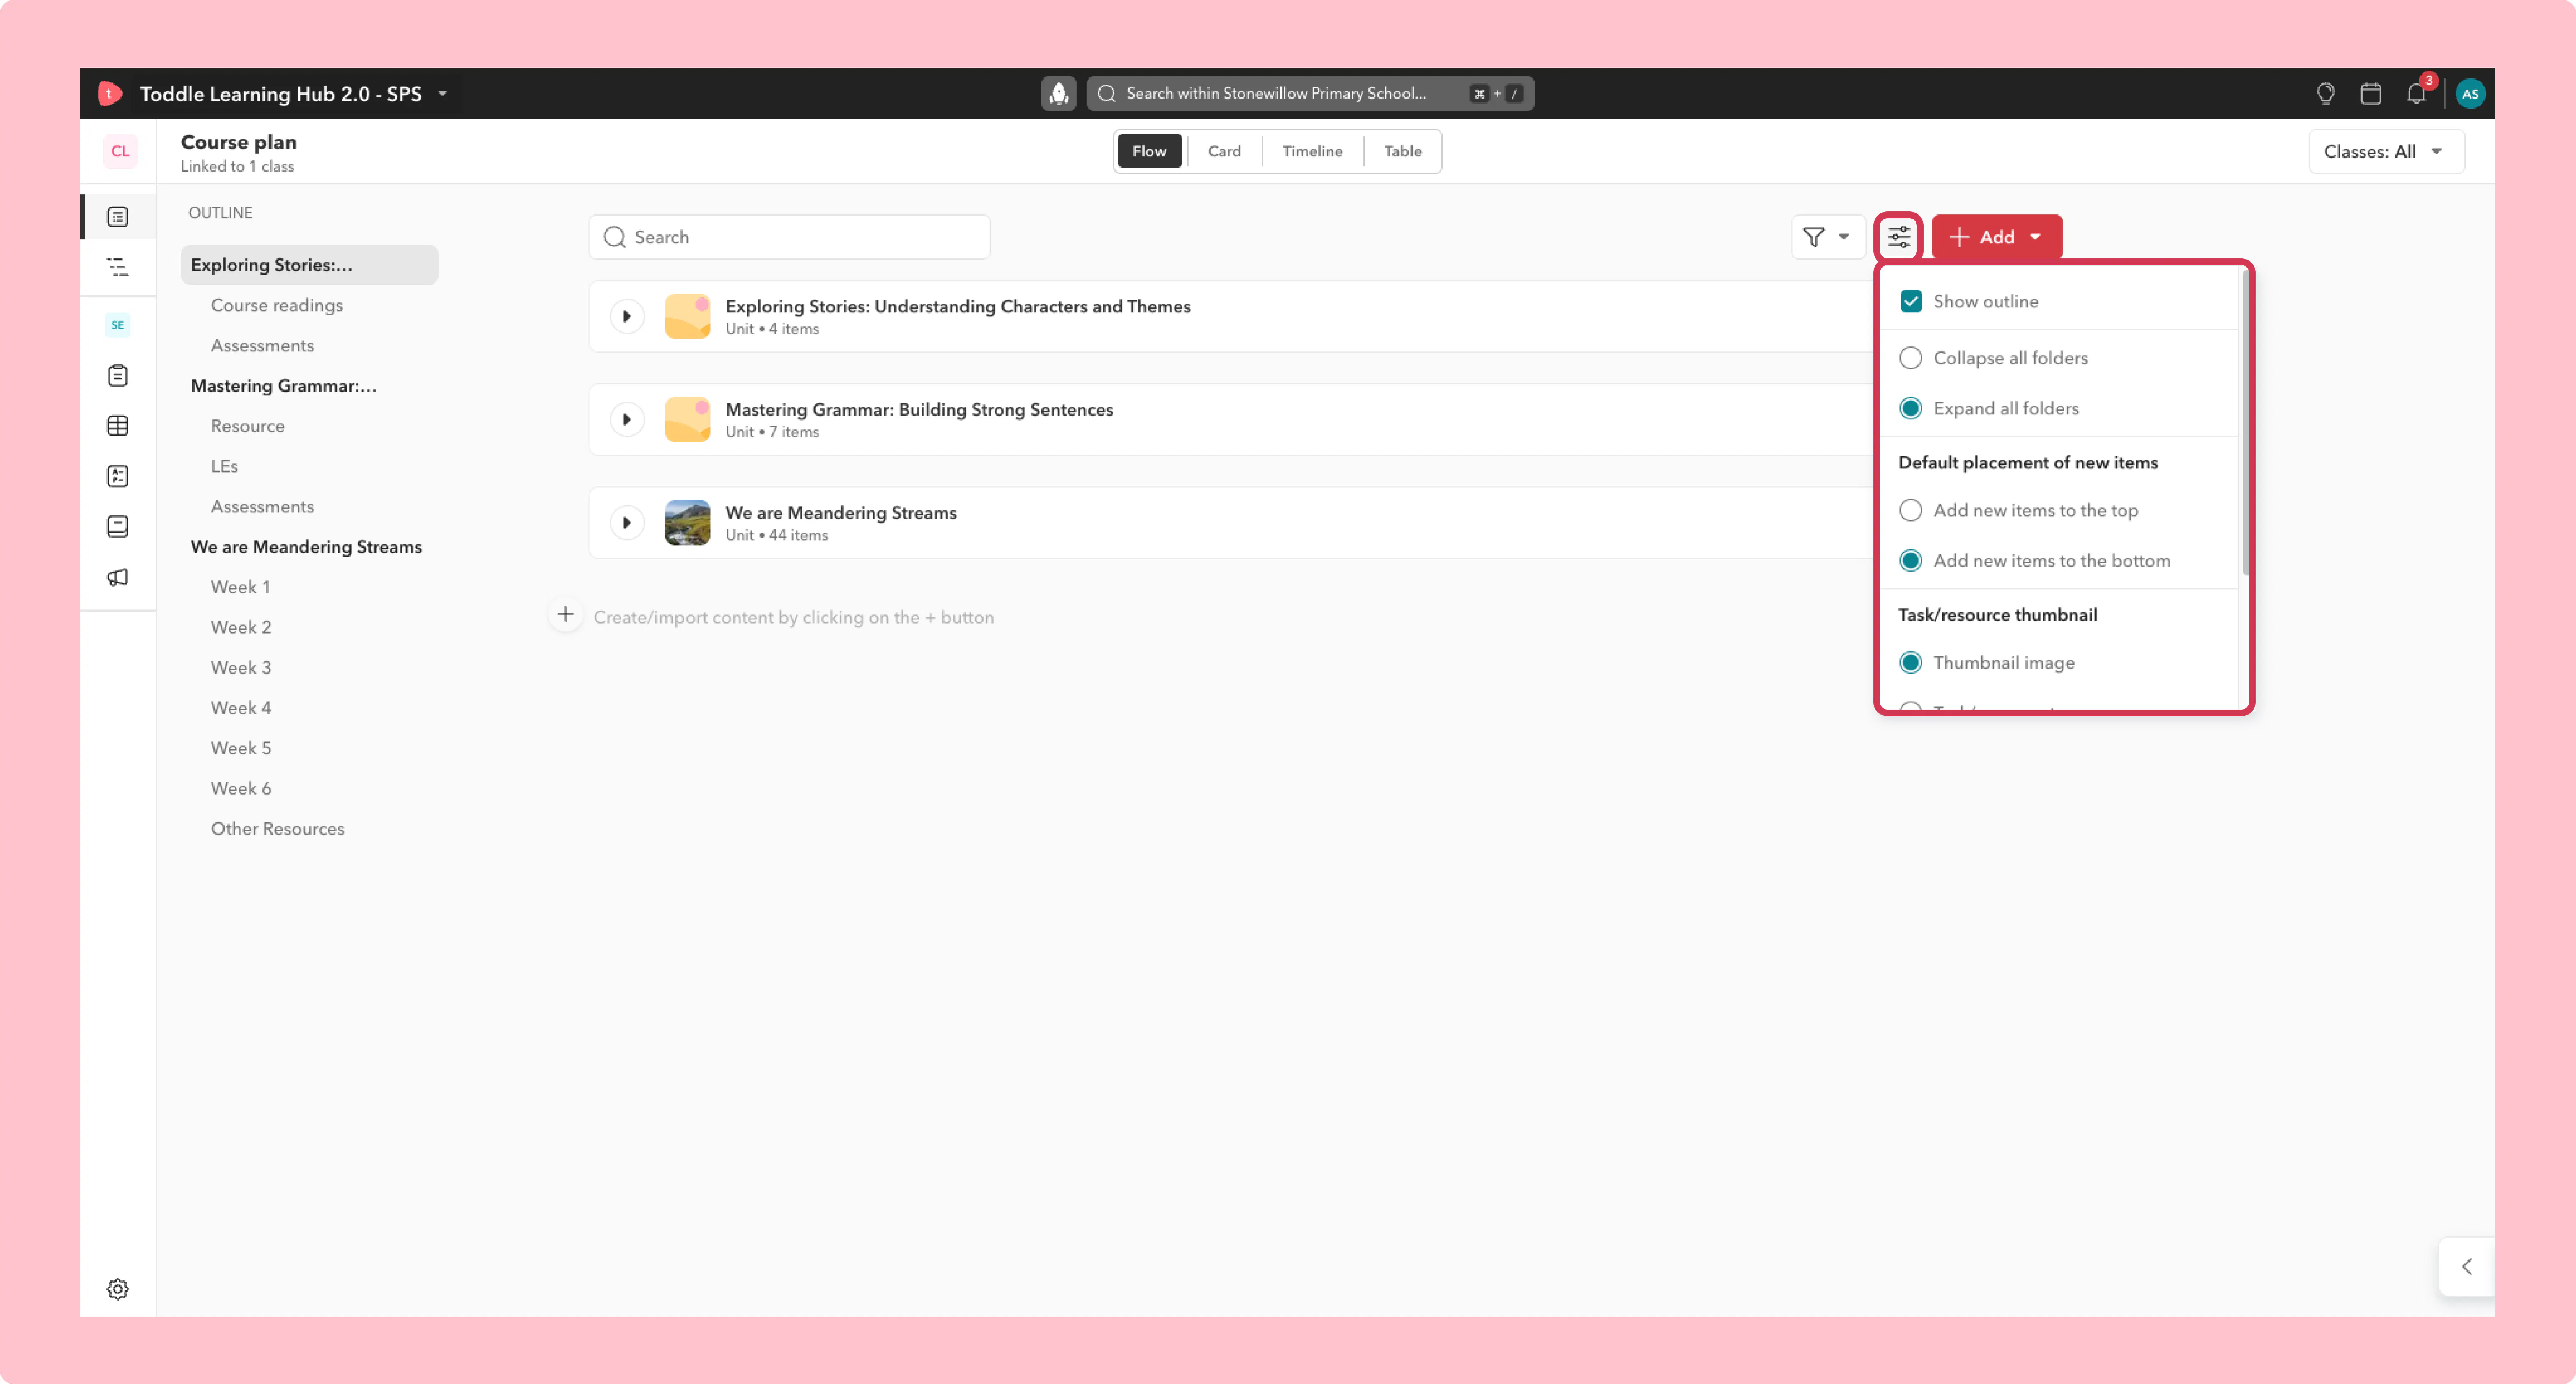Click the view settings sliders icon
Viewport: 2576px width, 1384px height.
pyautogui.click(x=1898, y=237)
